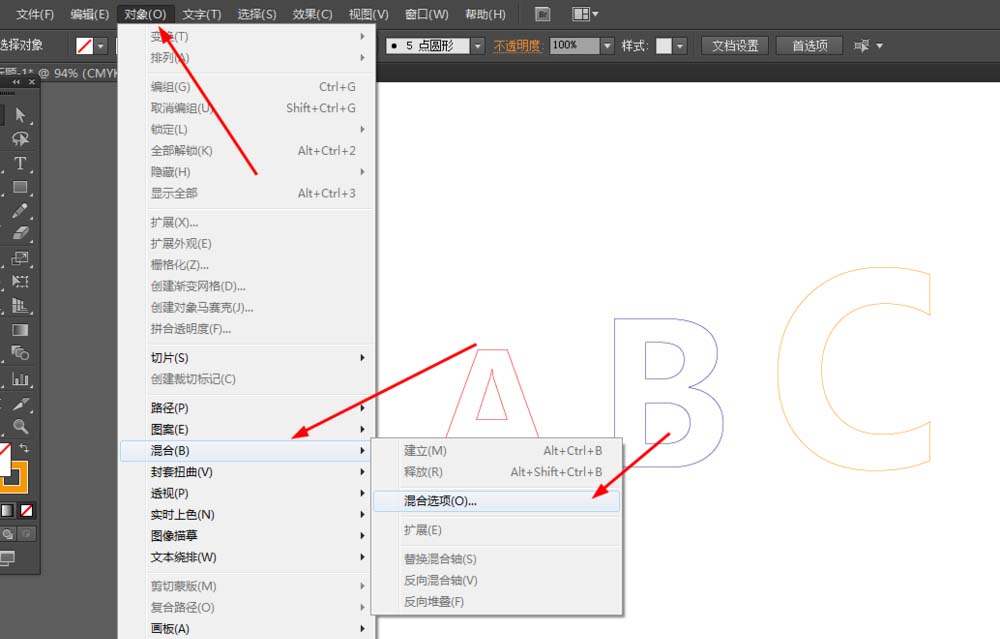Swap fill and stroke colors
The image size is (1000, 639).
click(x=25, y=447)
